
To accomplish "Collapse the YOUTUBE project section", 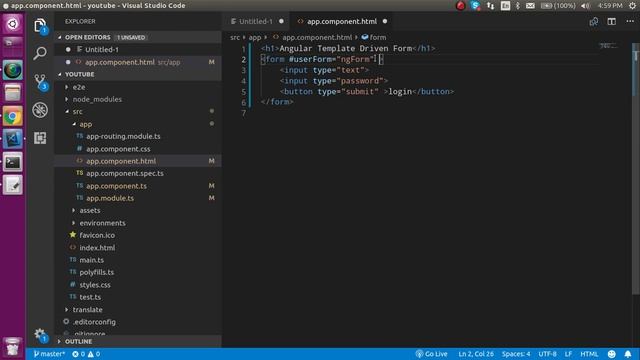I will pyautogui.click(x=138, y=74).
